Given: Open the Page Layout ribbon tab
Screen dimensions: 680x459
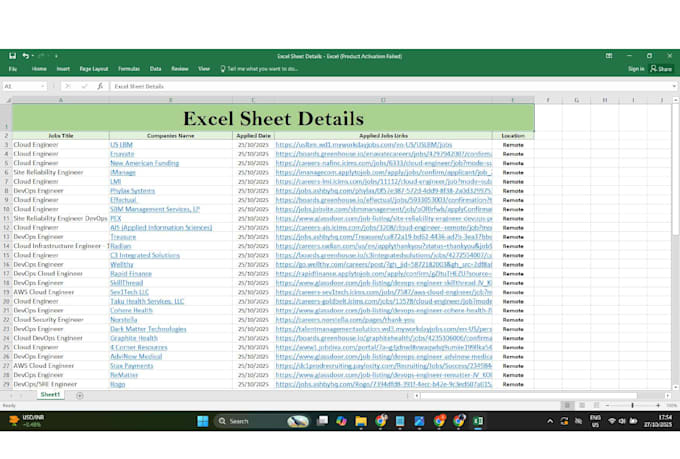Looking at the screenshot, I should [94, 69].
